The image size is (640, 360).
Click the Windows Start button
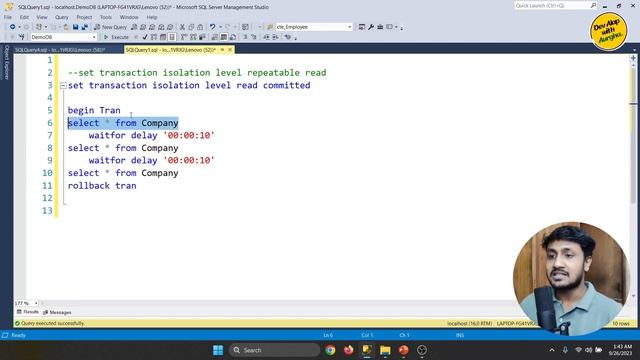coord(218,350)
